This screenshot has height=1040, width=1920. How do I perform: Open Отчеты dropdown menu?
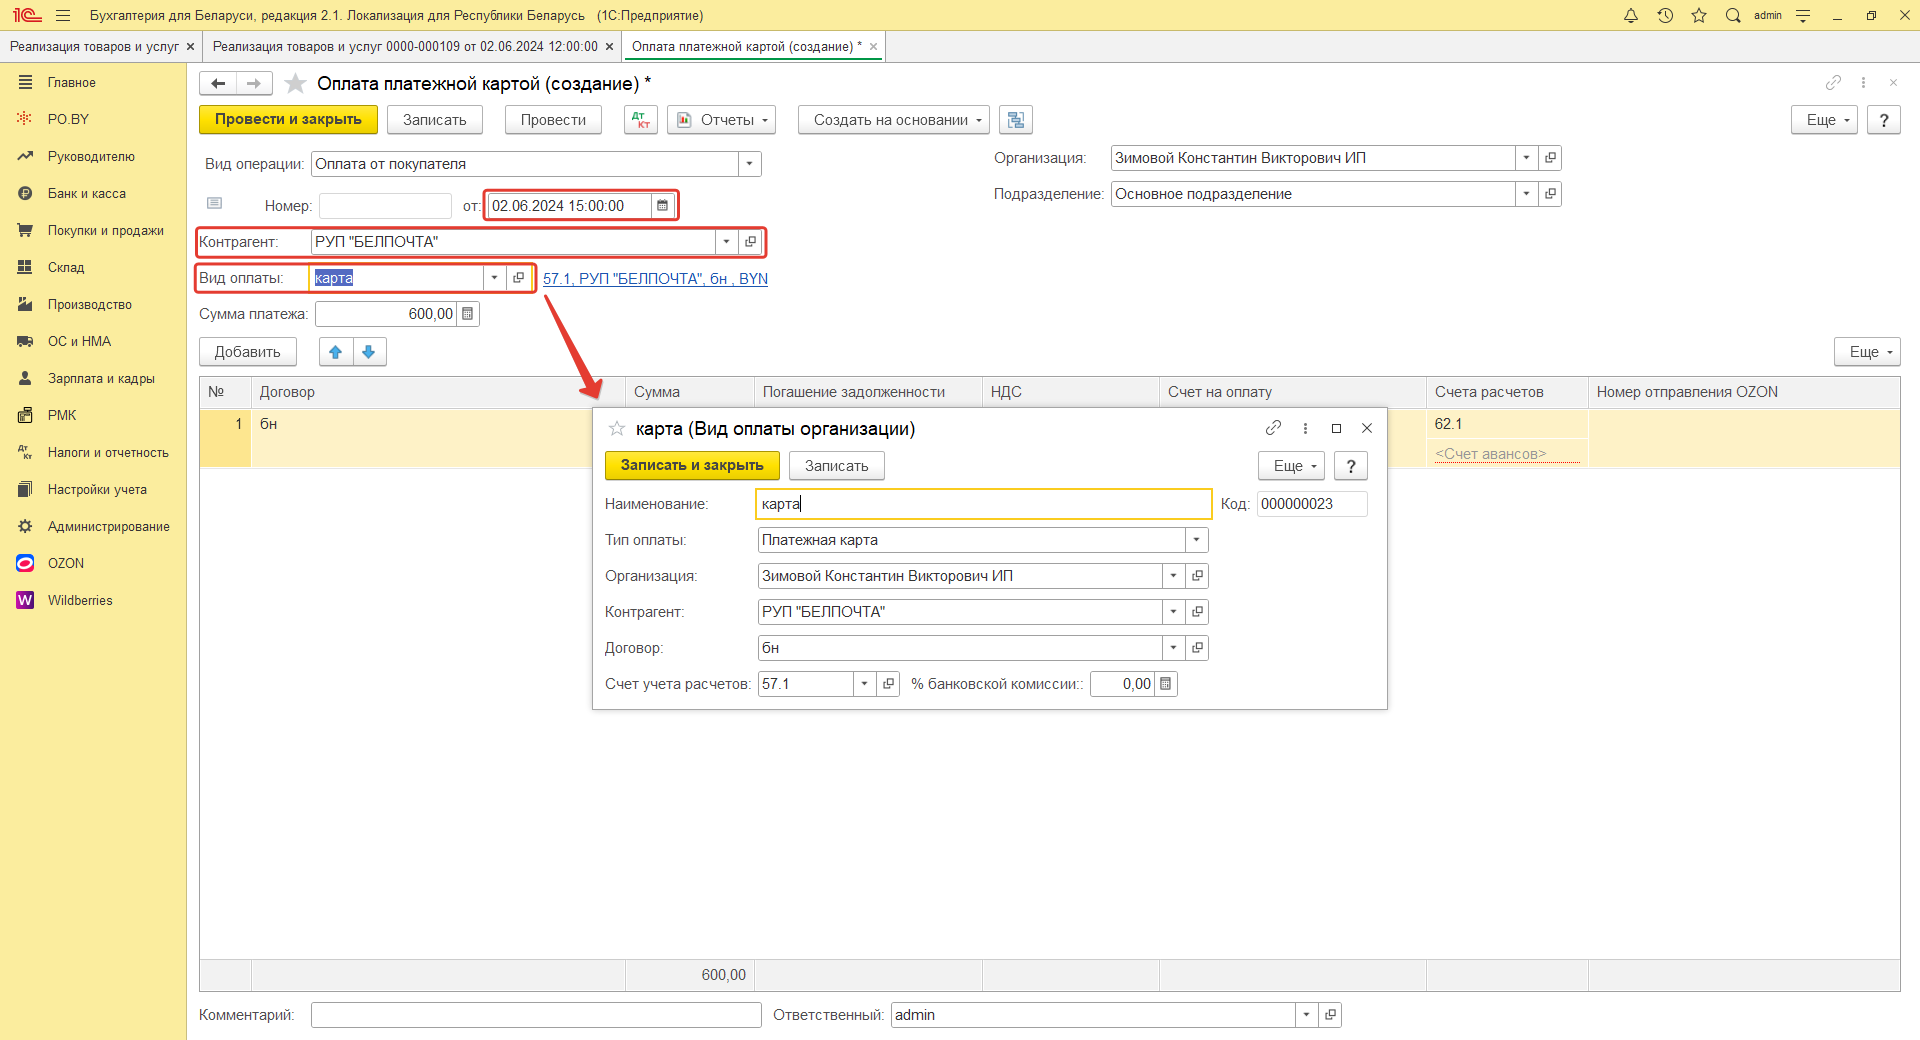722,120
